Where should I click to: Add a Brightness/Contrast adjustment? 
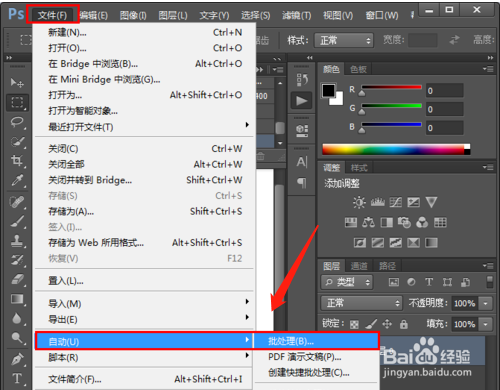[x=359, y=202]
